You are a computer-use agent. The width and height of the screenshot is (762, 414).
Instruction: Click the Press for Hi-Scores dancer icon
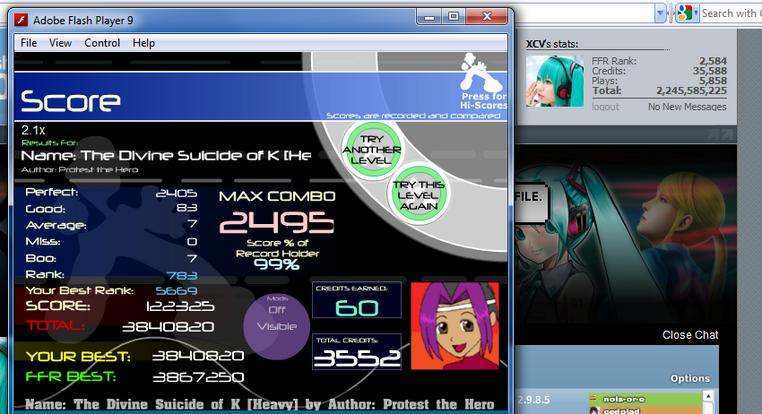tap(477, 71)
